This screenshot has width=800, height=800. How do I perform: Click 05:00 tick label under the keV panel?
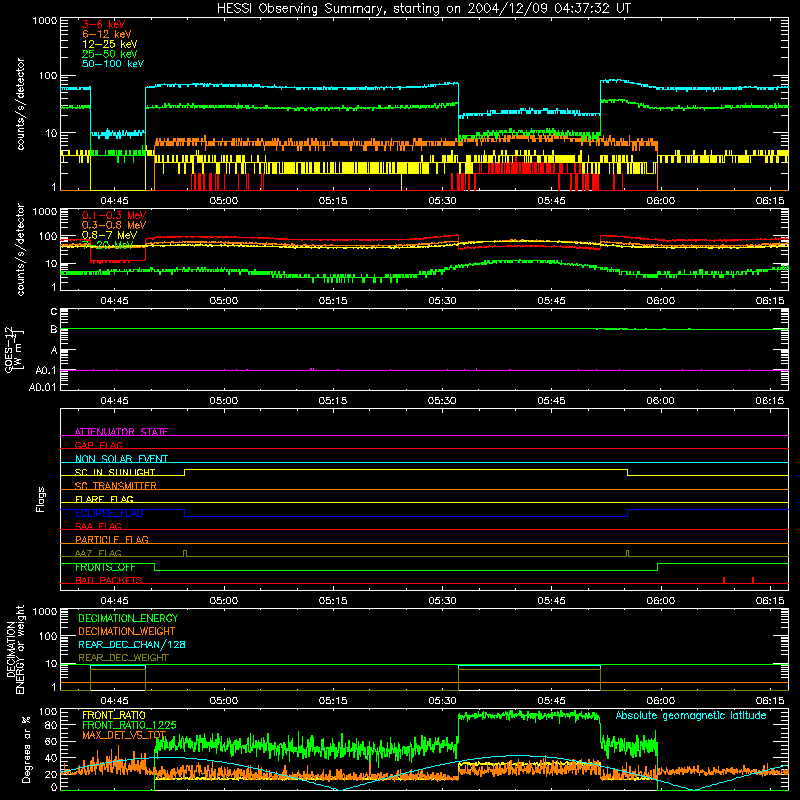[x=223, y=201]
